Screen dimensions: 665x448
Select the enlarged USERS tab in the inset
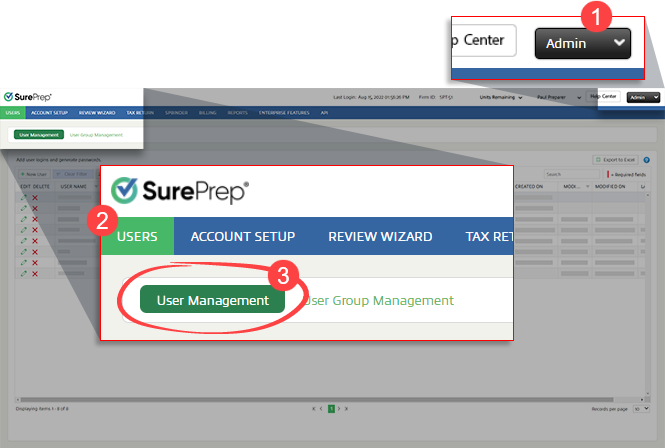[137, 236]
